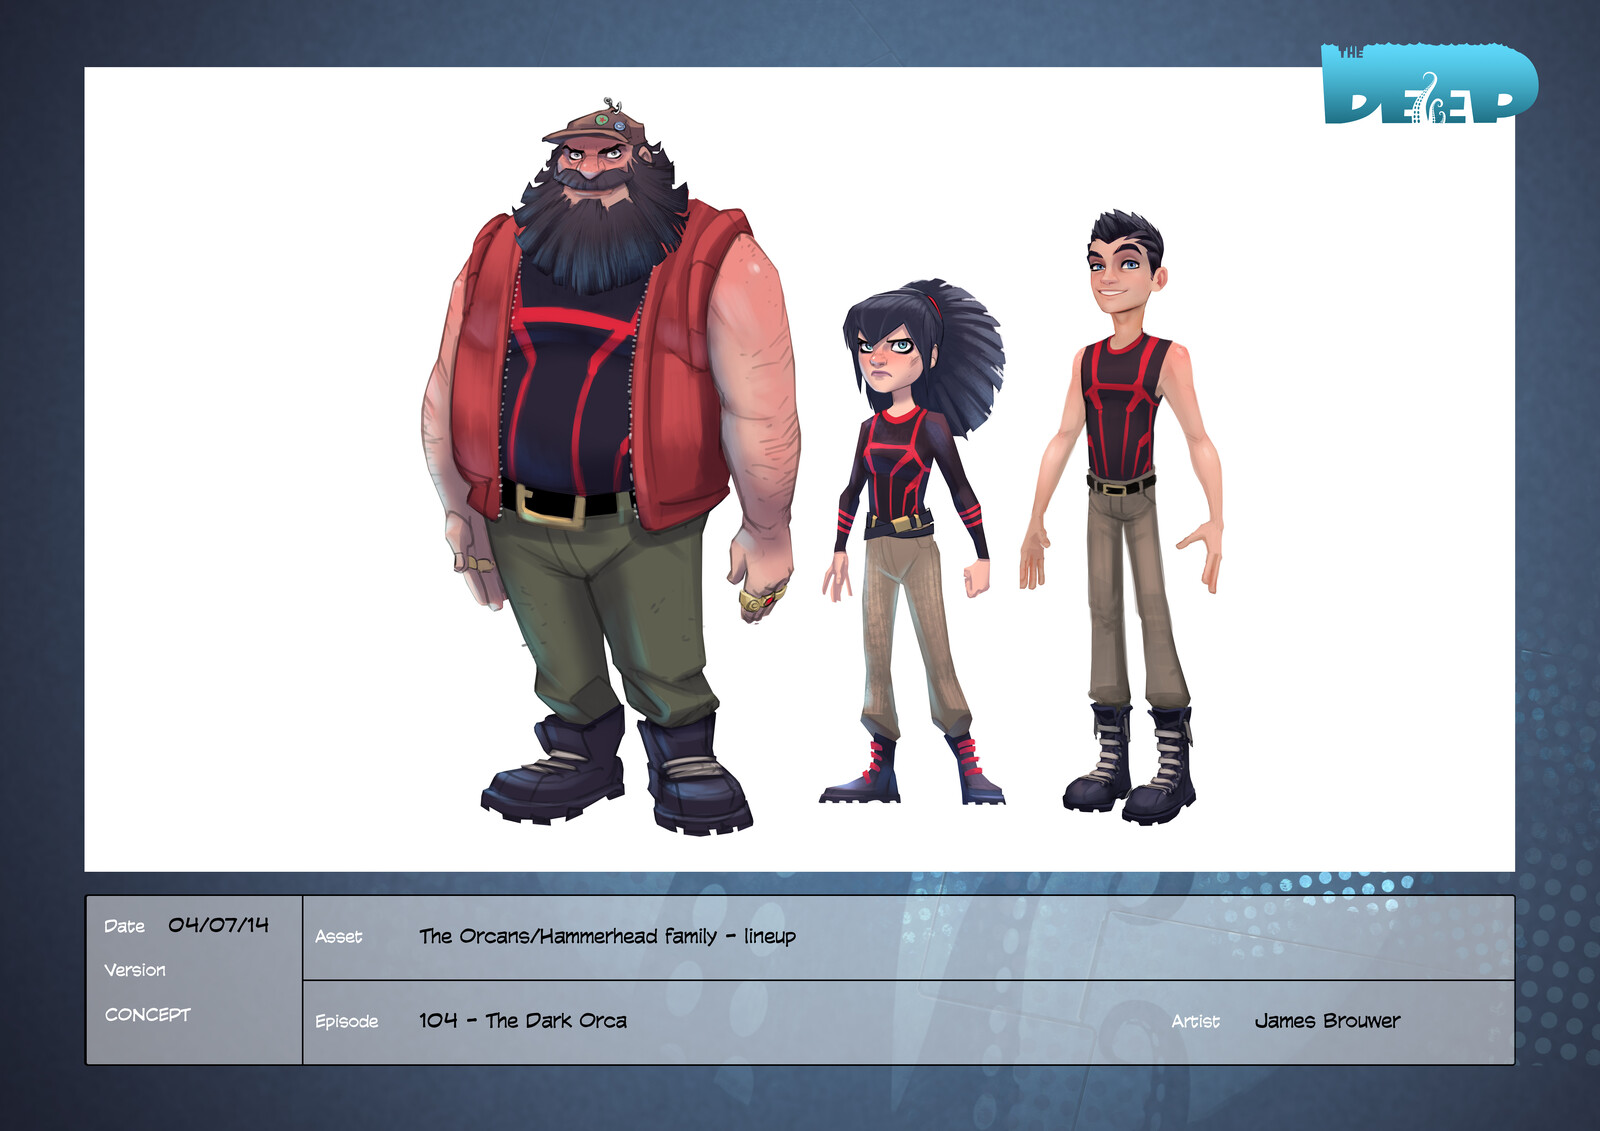Click The Deep logo

tap(1429, 84)
